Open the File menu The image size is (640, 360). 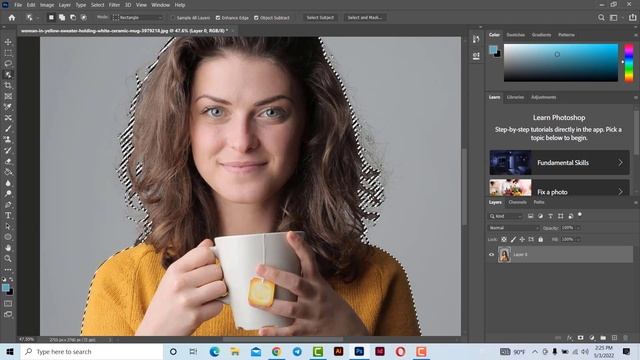click(x=18, y=5)
